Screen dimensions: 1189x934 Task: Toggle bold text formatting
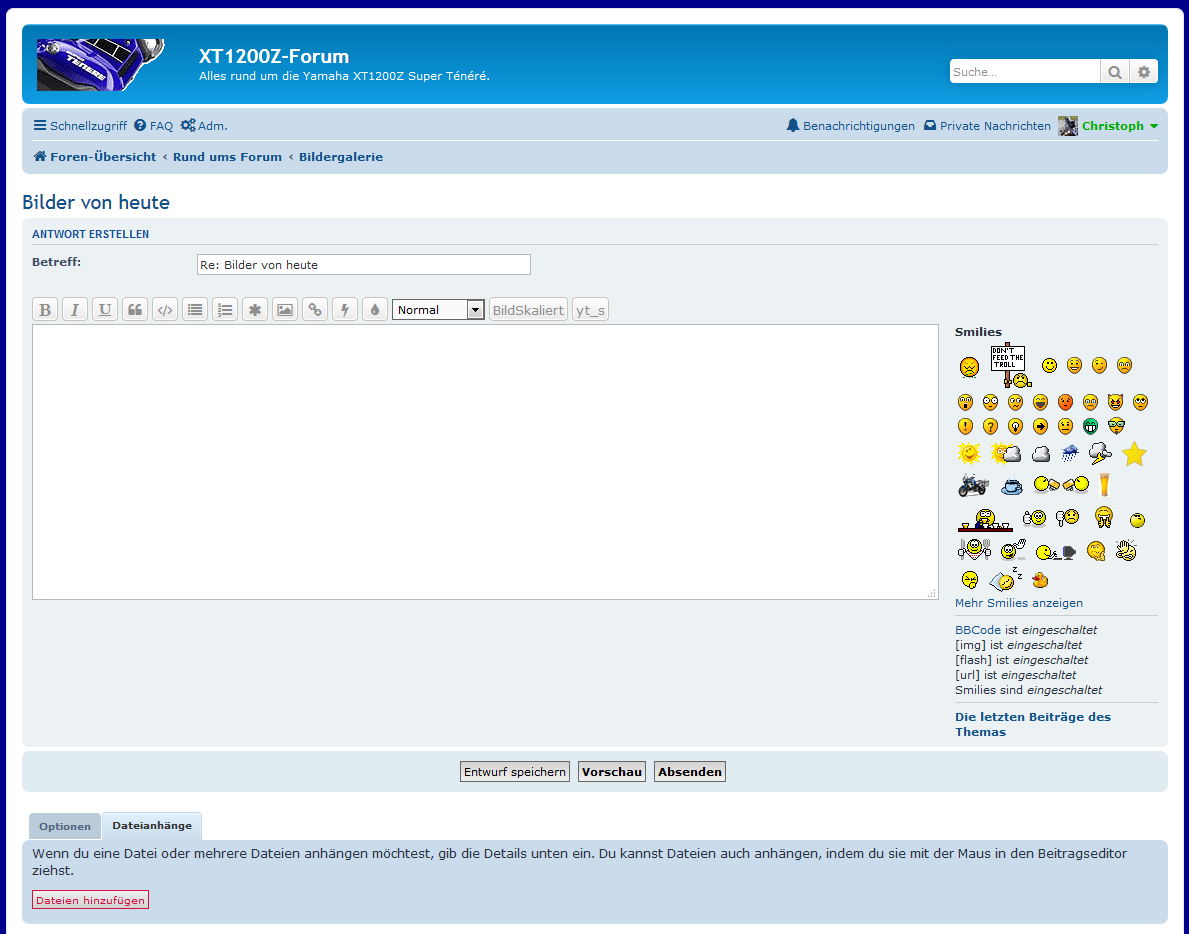(x=45, y=310)
